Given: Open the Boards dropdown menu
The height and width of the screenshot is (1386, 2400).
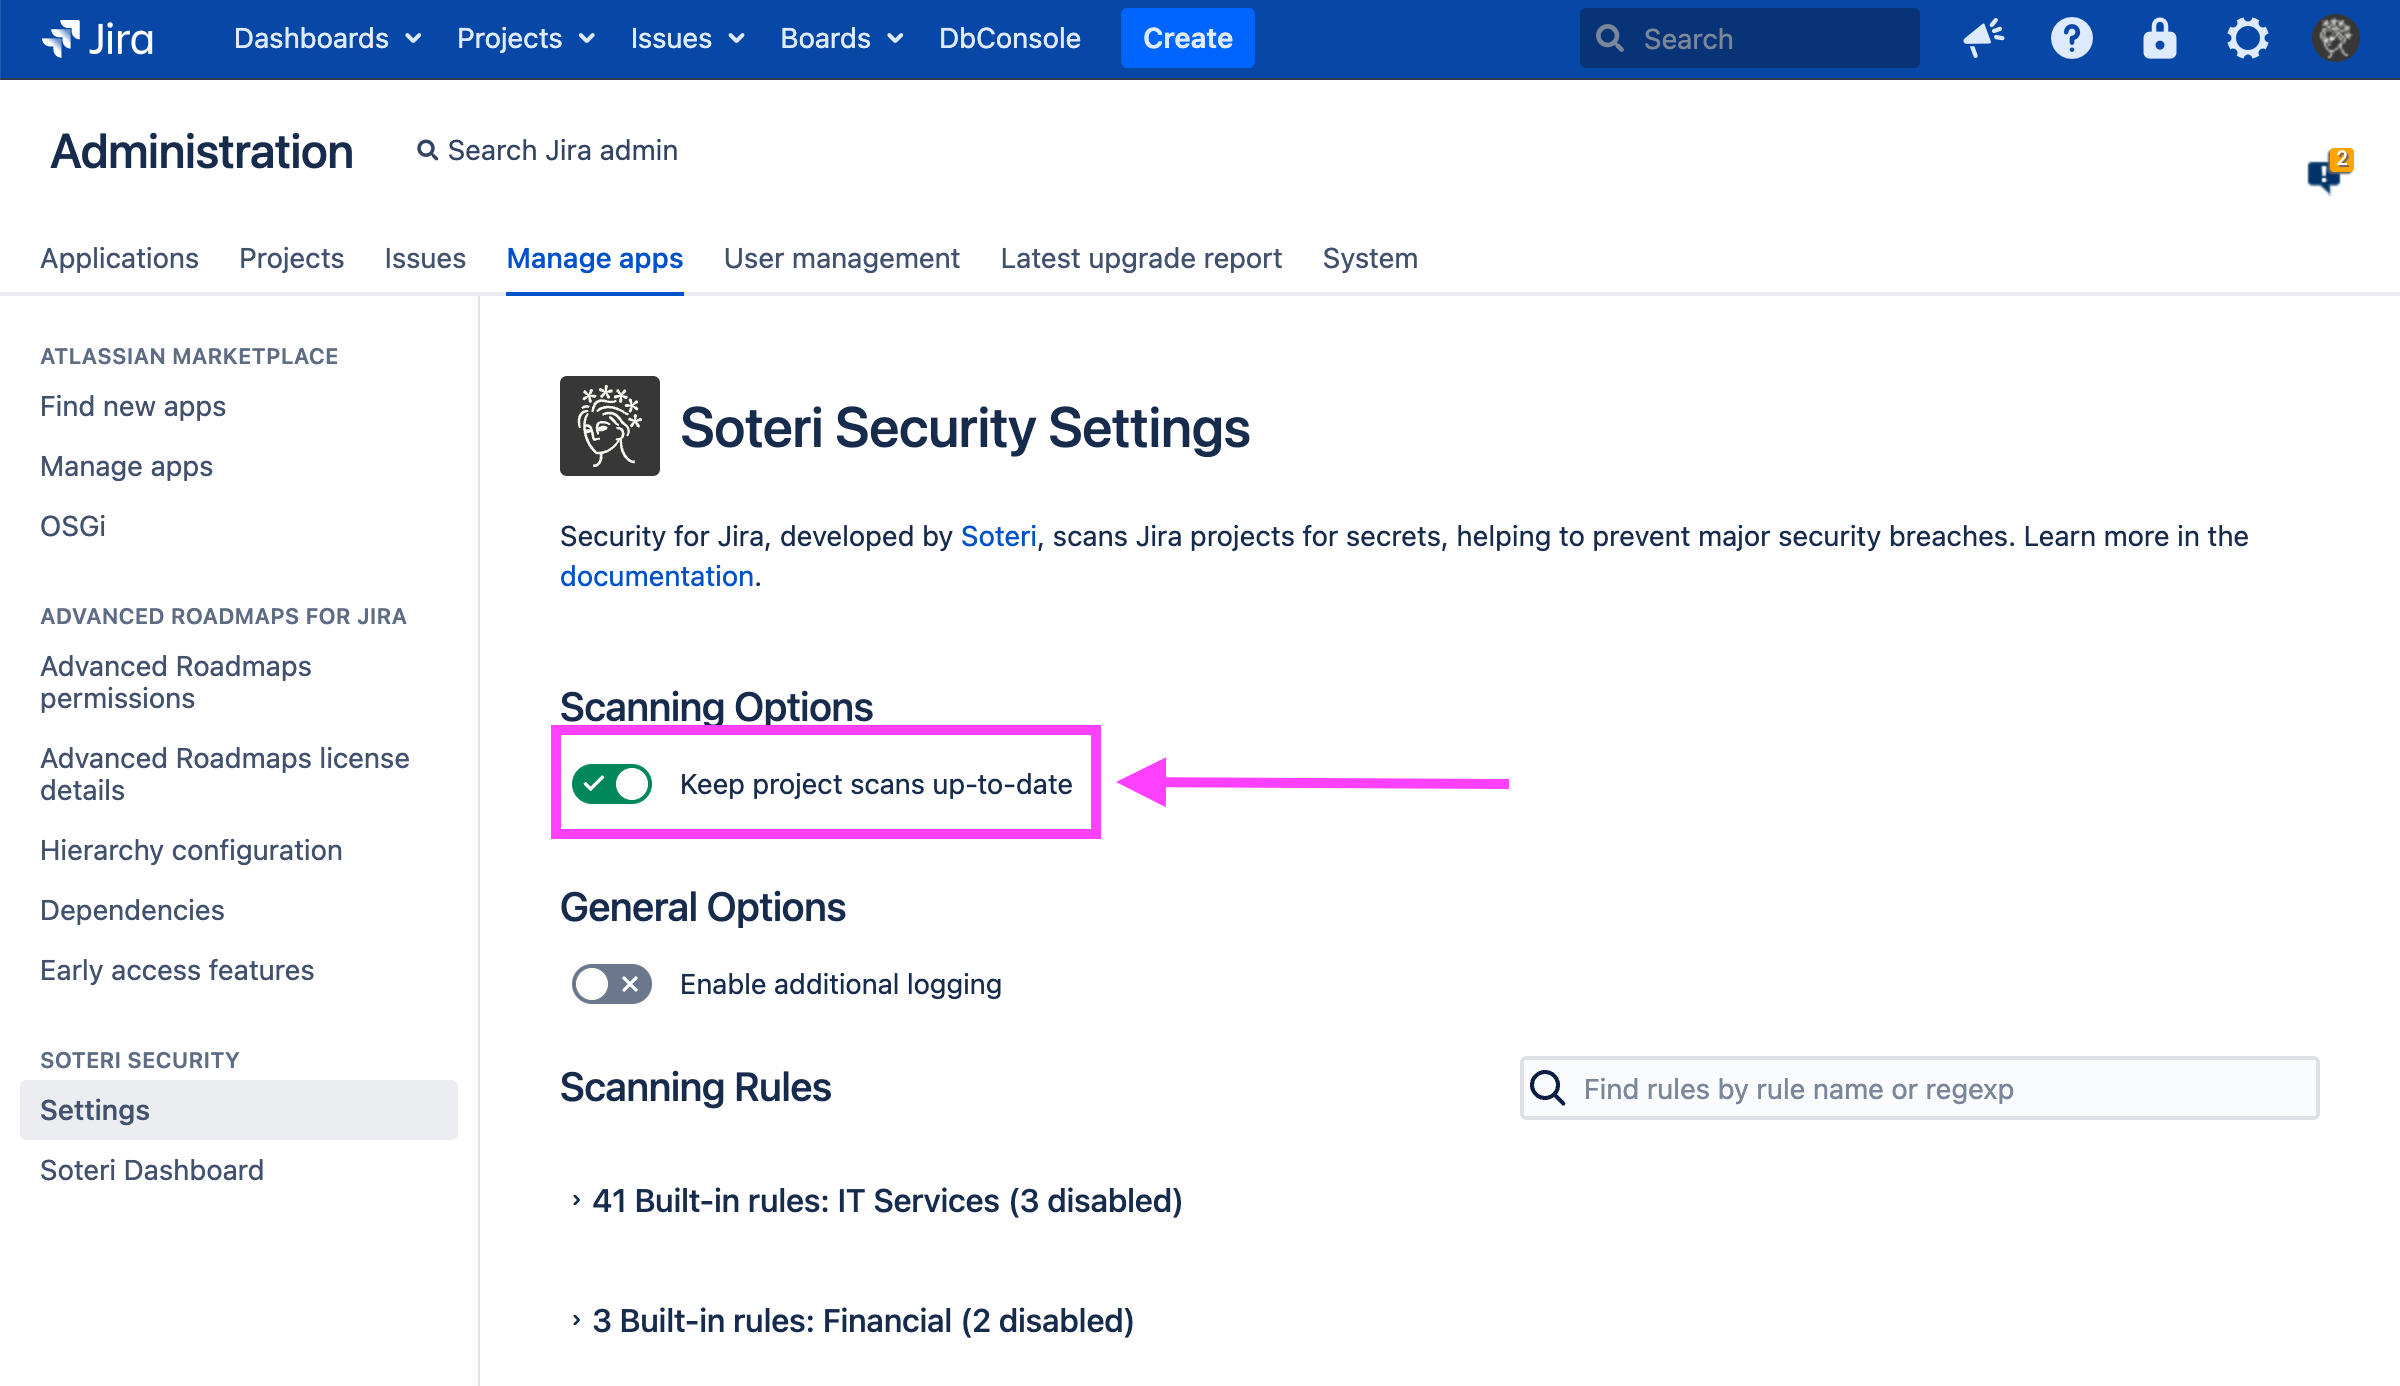Looking at the screenshot, I should click(841, 38).
